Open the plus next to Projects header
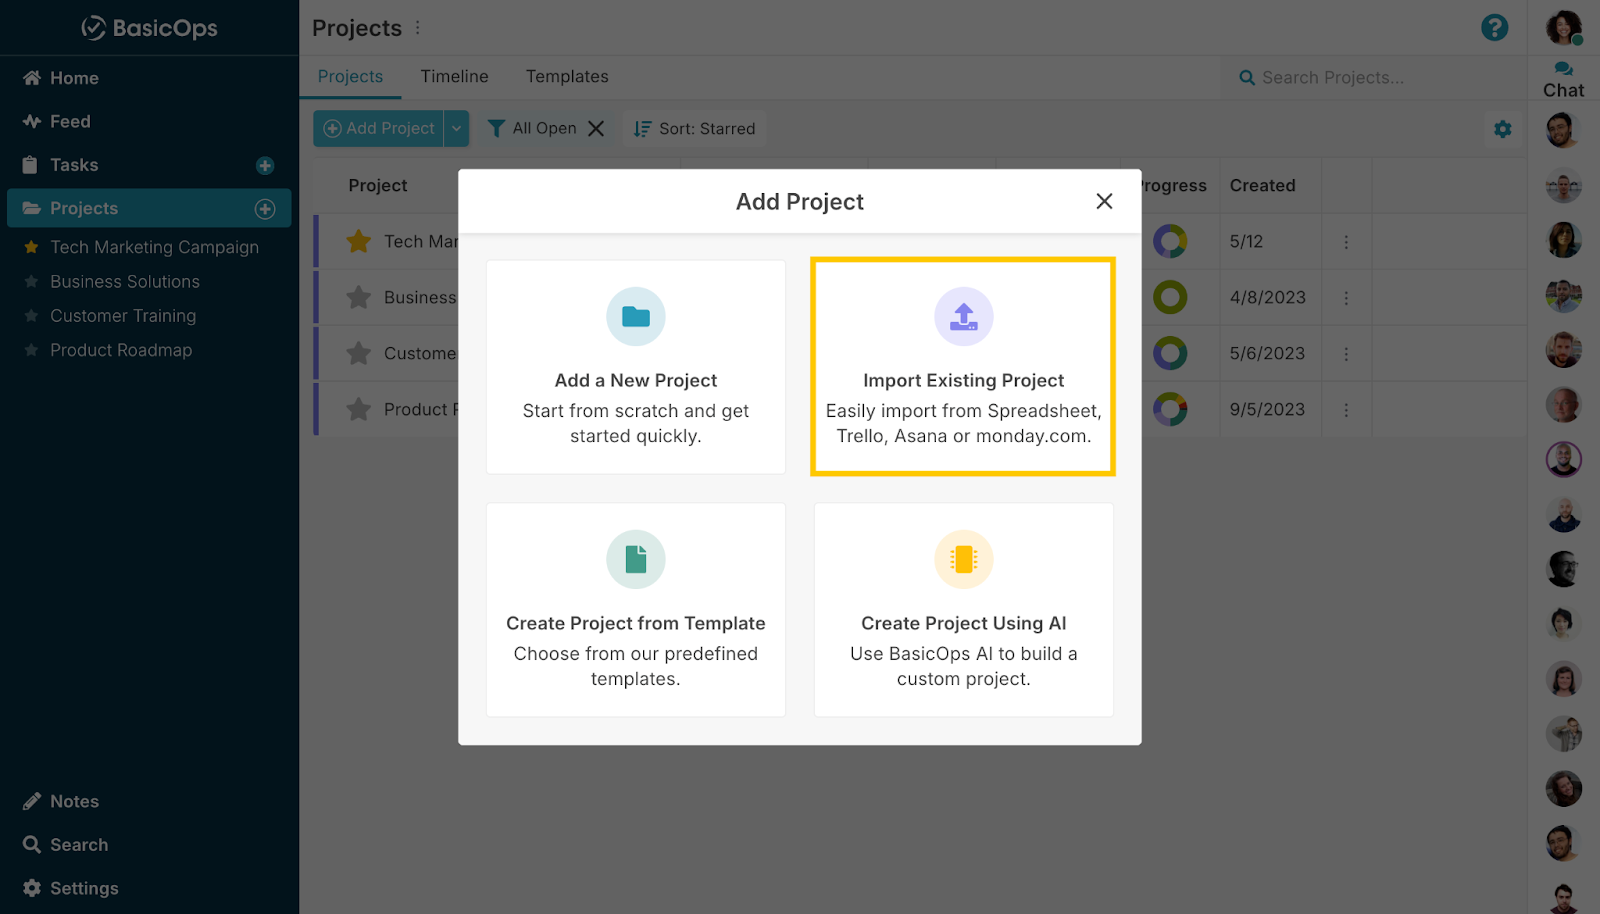Screen dimensions: 1600x914 [x=265, y=208]
